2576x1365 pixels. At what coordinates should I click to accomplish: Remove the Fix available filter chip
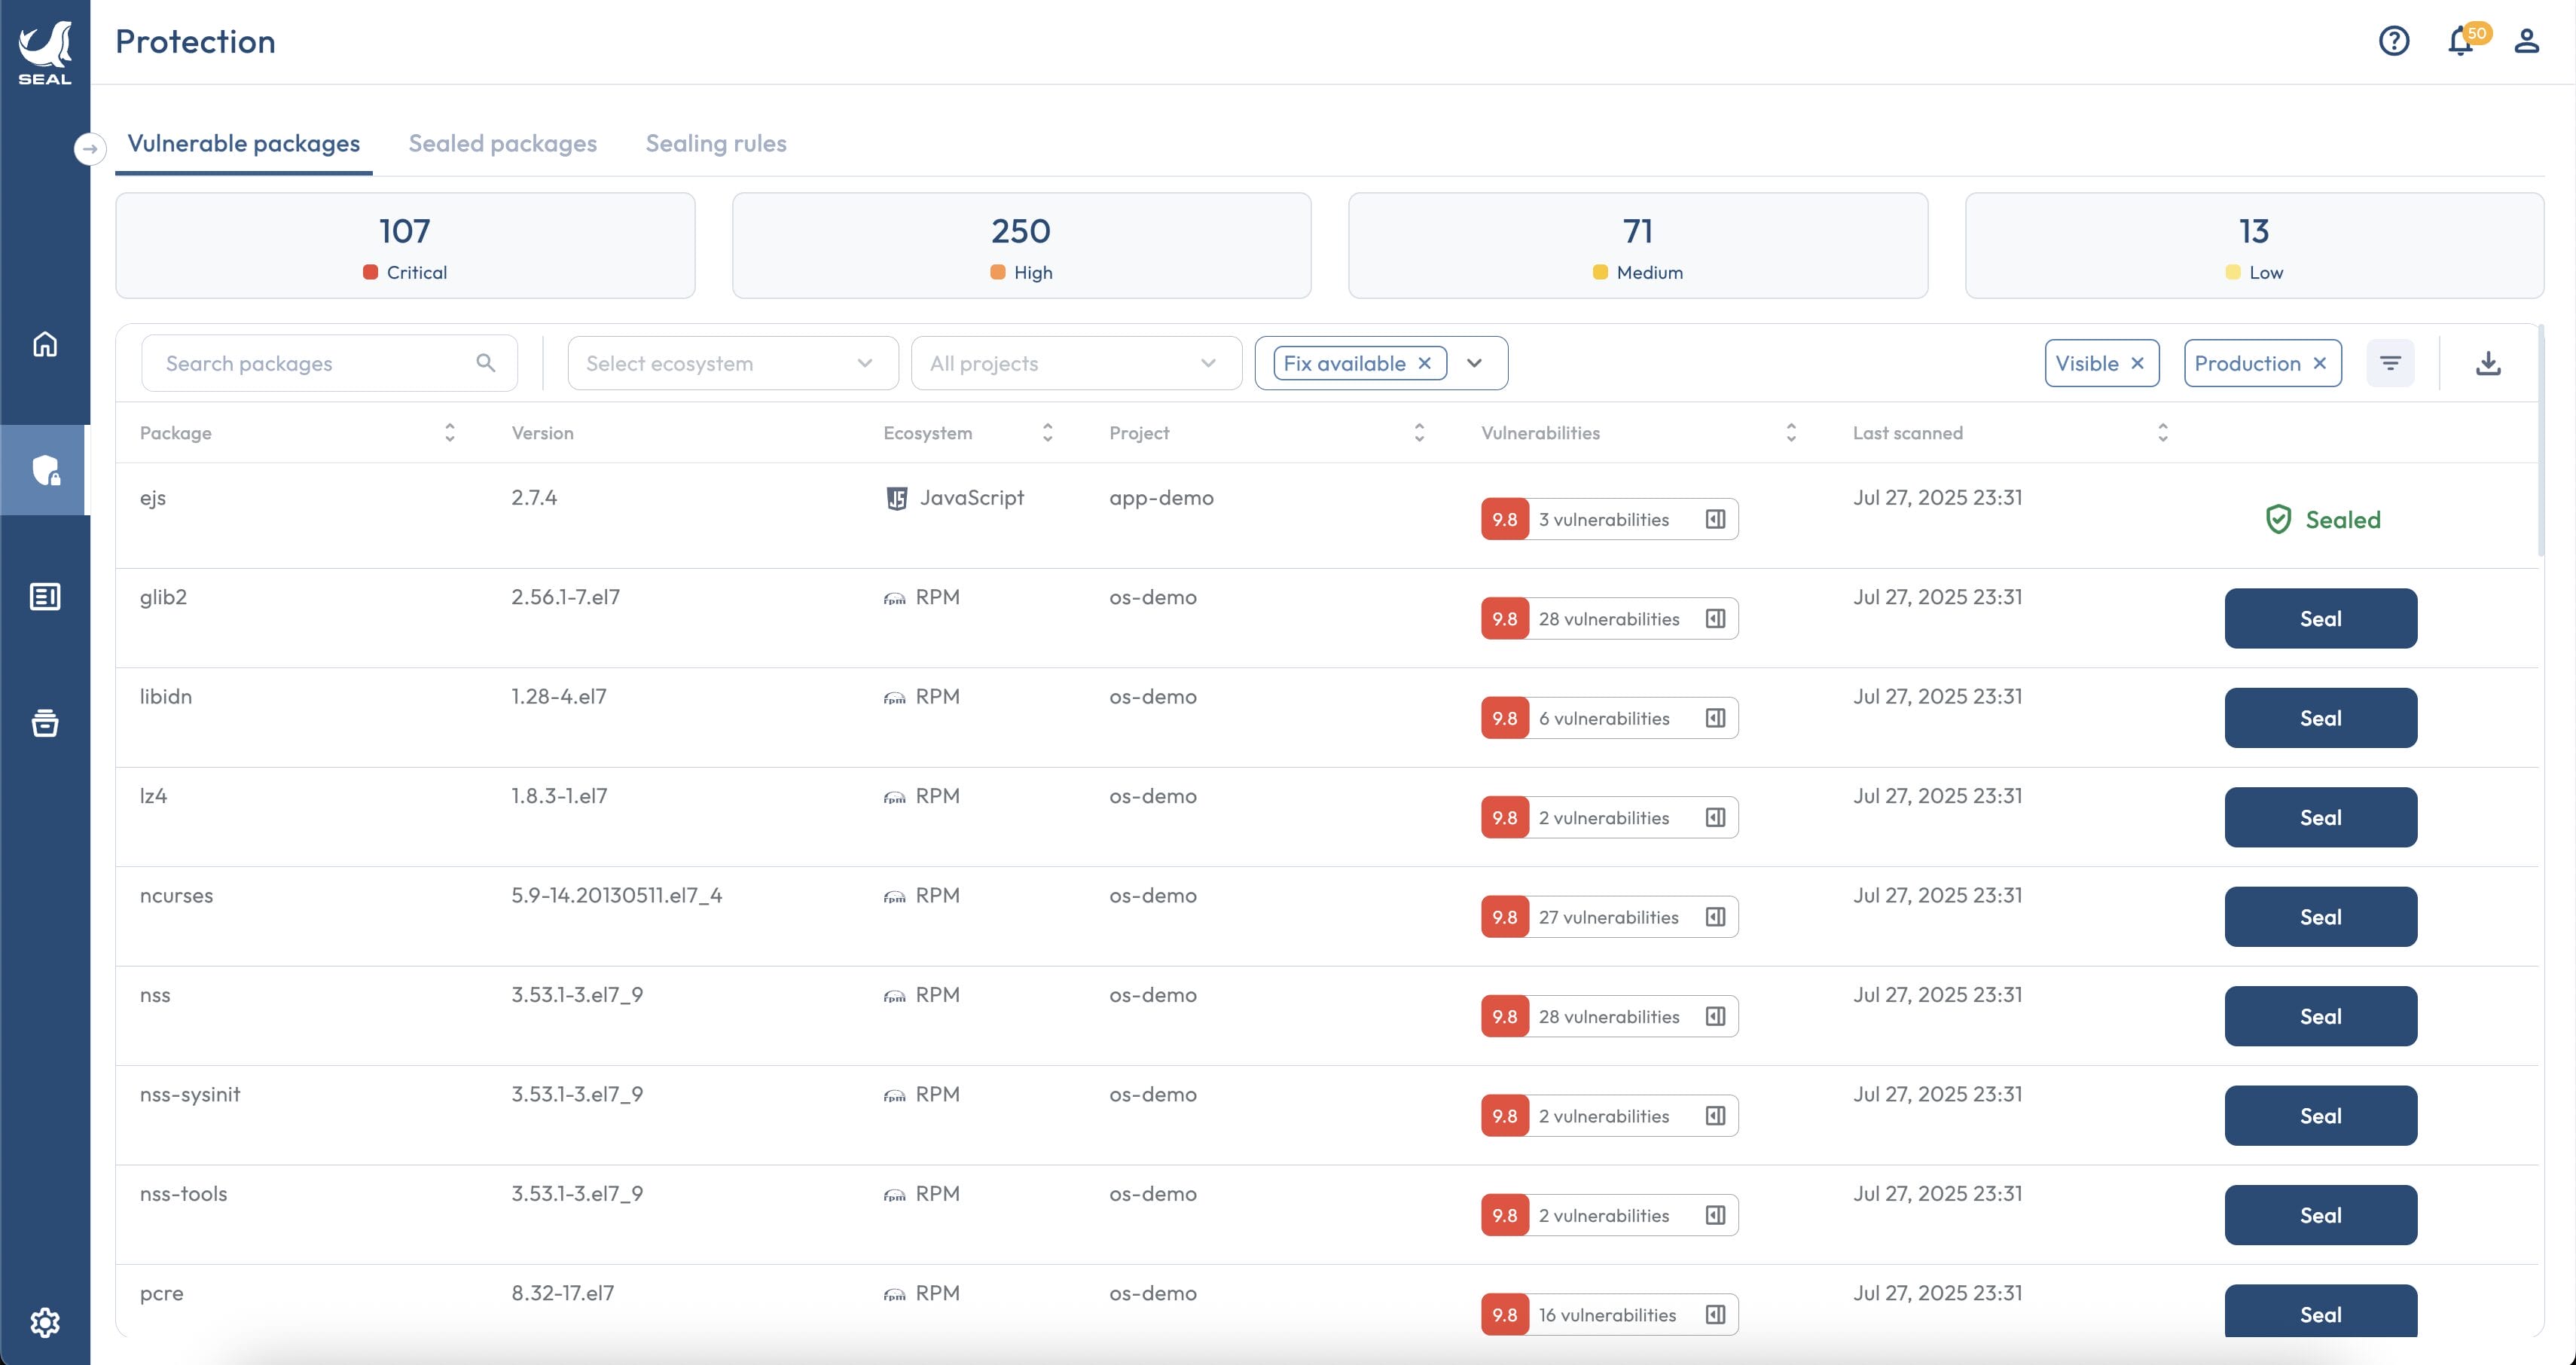[1425, 363]
